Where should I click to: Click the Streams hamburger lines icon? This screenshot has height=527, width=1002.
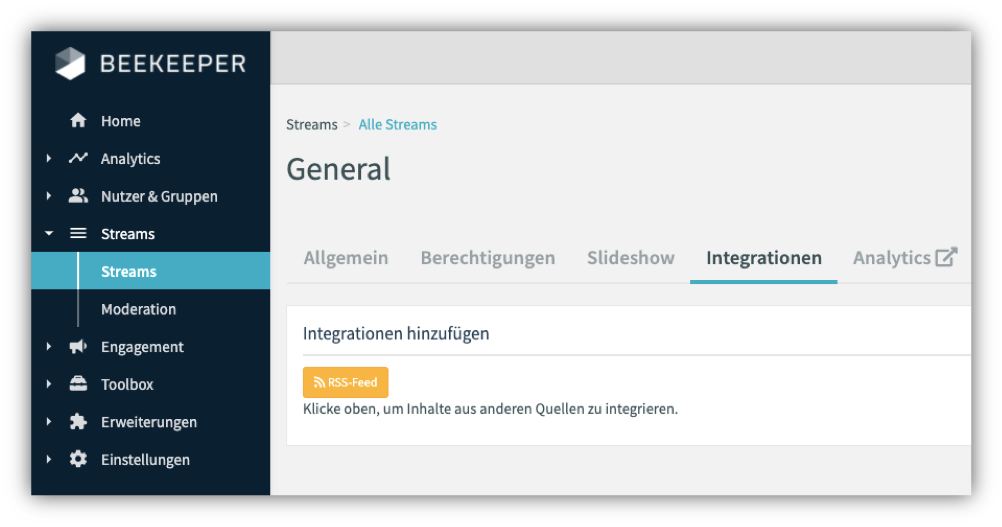(x=78, y=233)
